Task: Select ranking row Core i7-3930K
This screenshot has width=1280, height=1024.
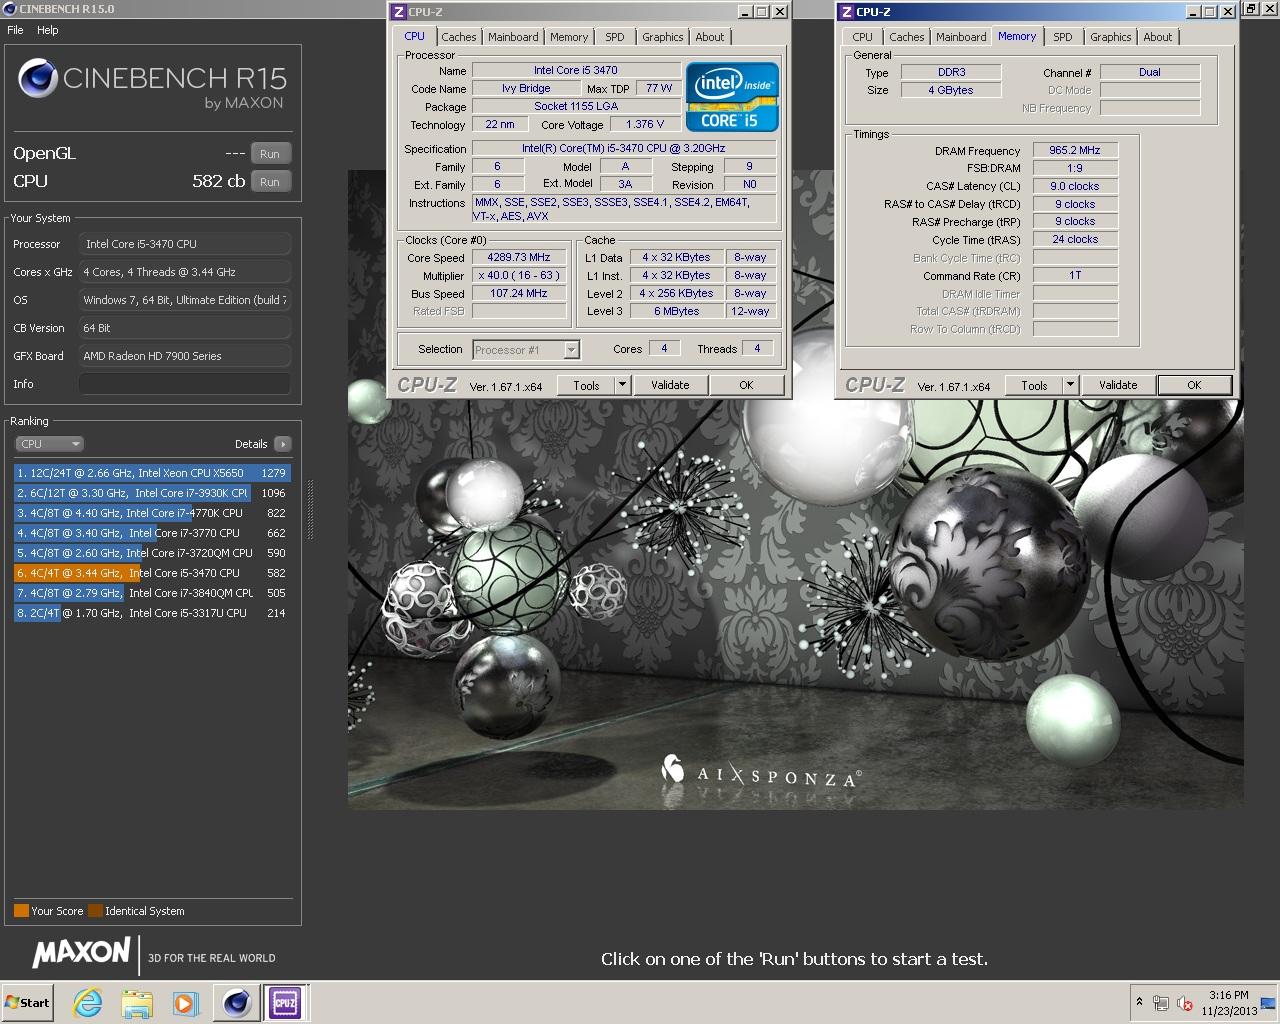Action: [x=152, y=493]
